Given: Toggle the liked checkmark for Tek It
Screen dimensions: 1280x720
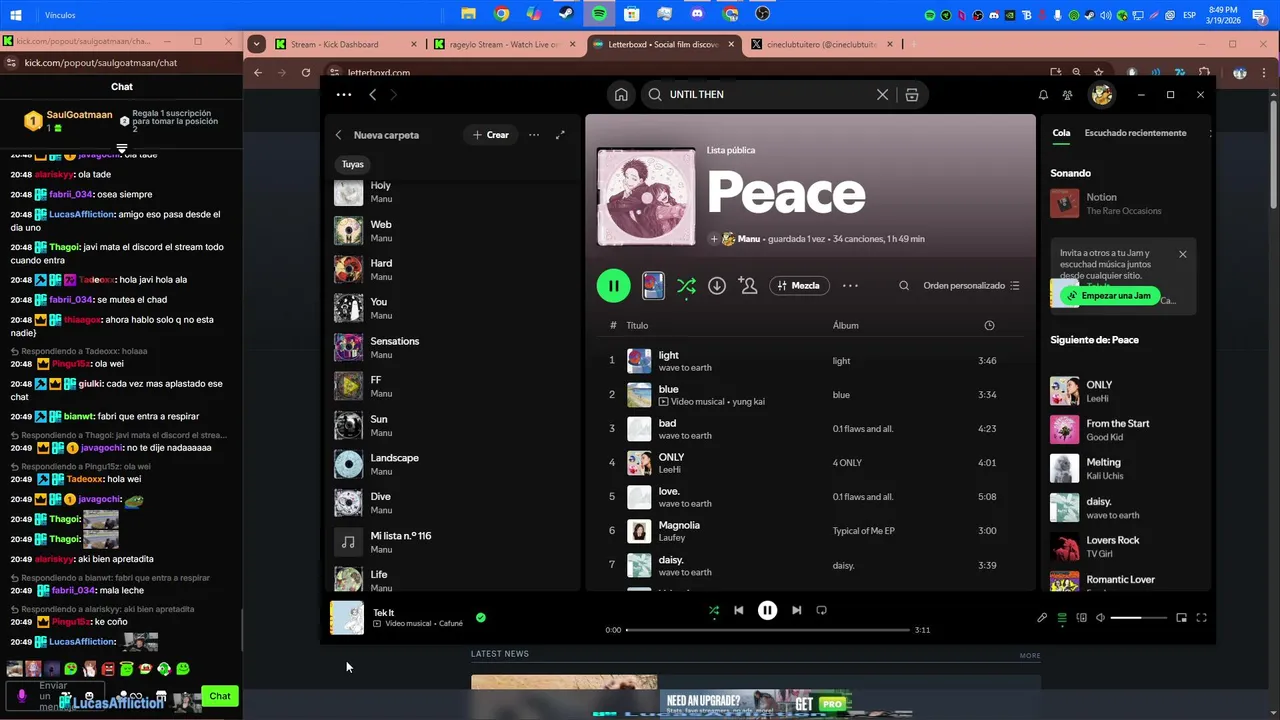Looking at the screenshot, I should tap(481, 617).
